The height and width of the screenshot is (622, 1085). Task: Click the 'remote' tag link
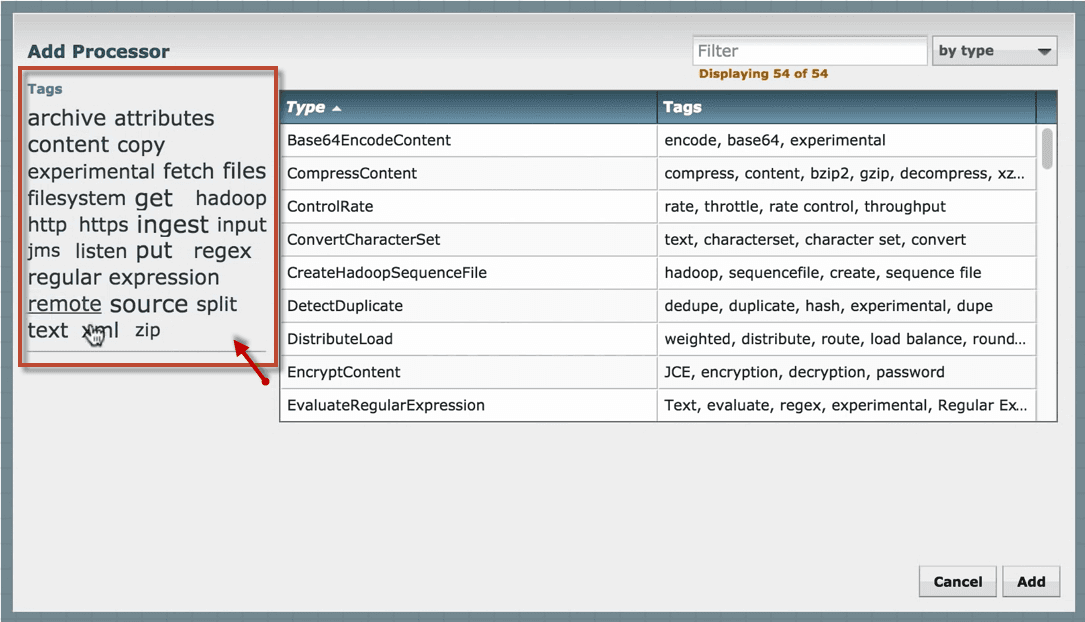tap(64, 304)
